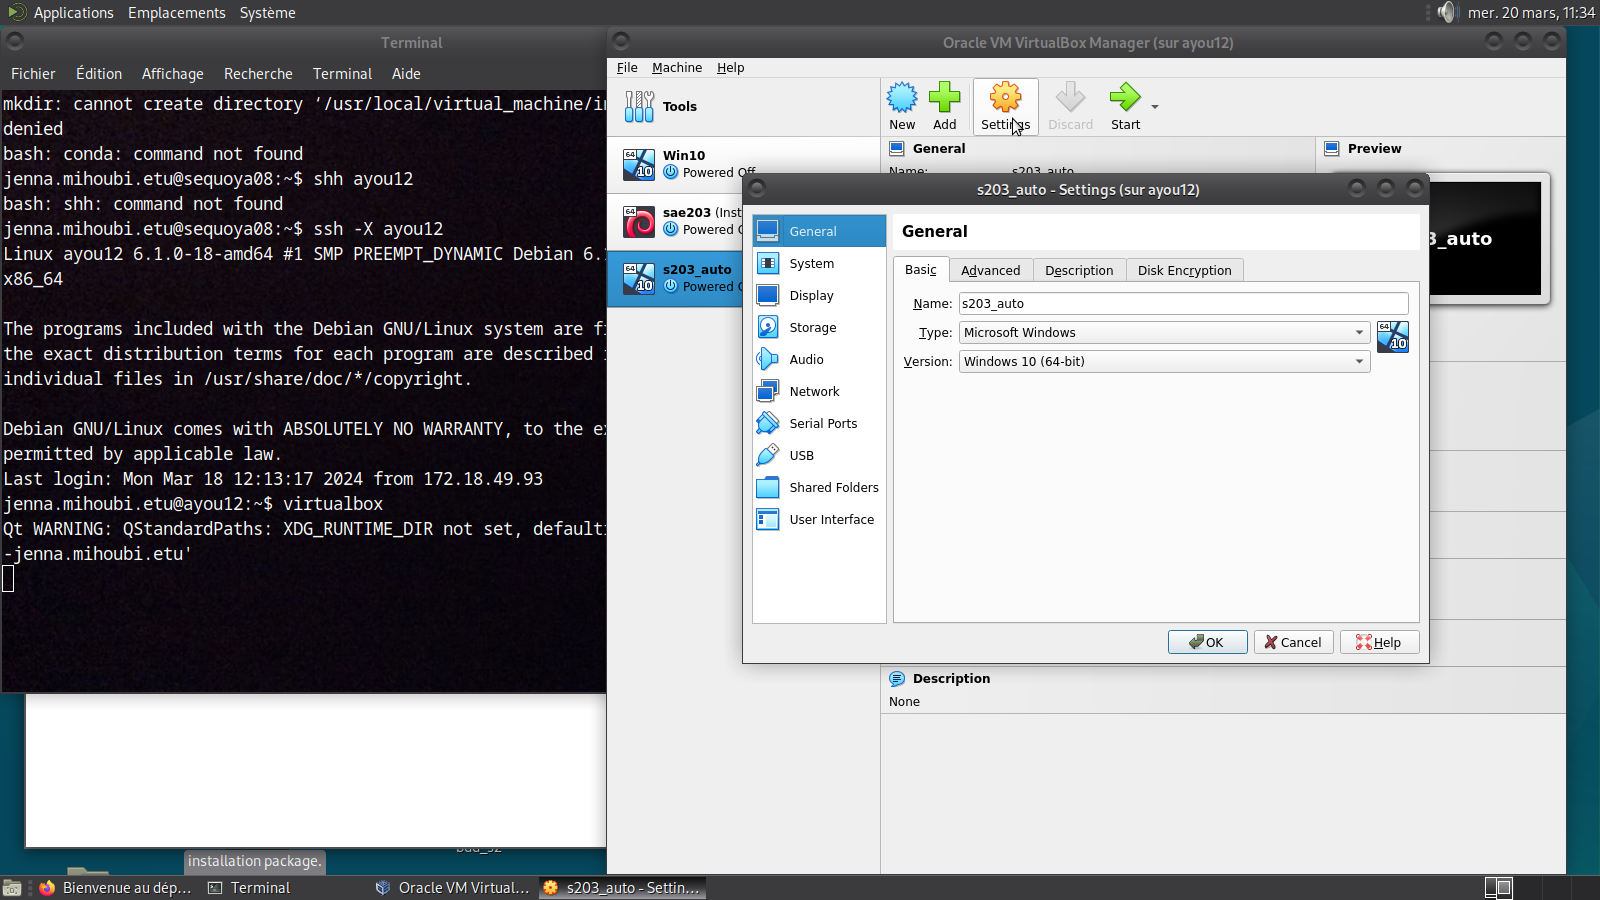Open the Audio settings category
1600x900 pixels.
(819, 359)
